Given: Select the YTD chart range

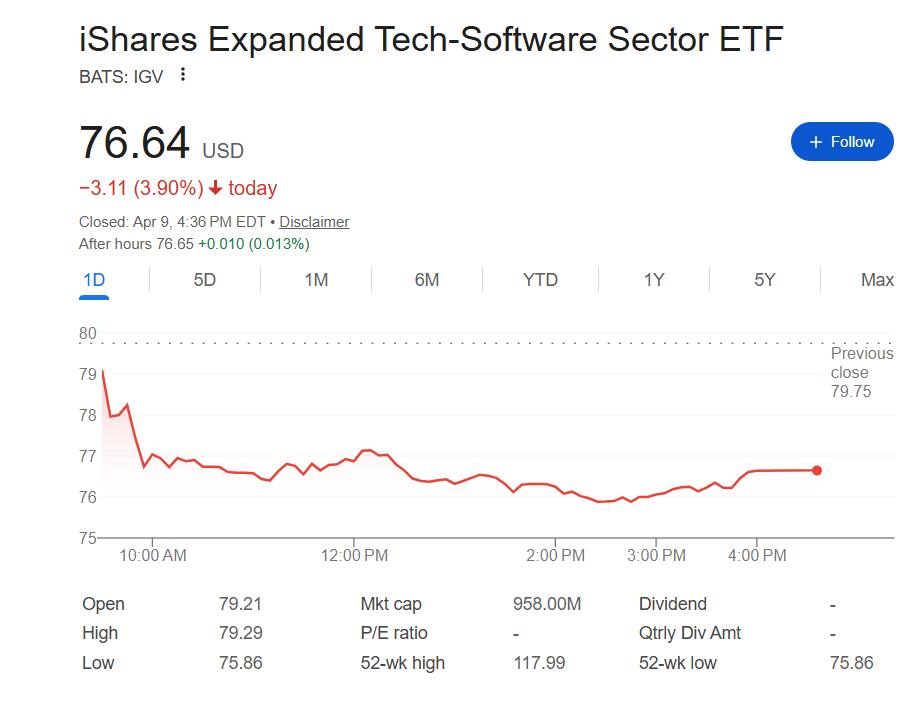Looking at the screenshot, I should click(x=540, y=280).
